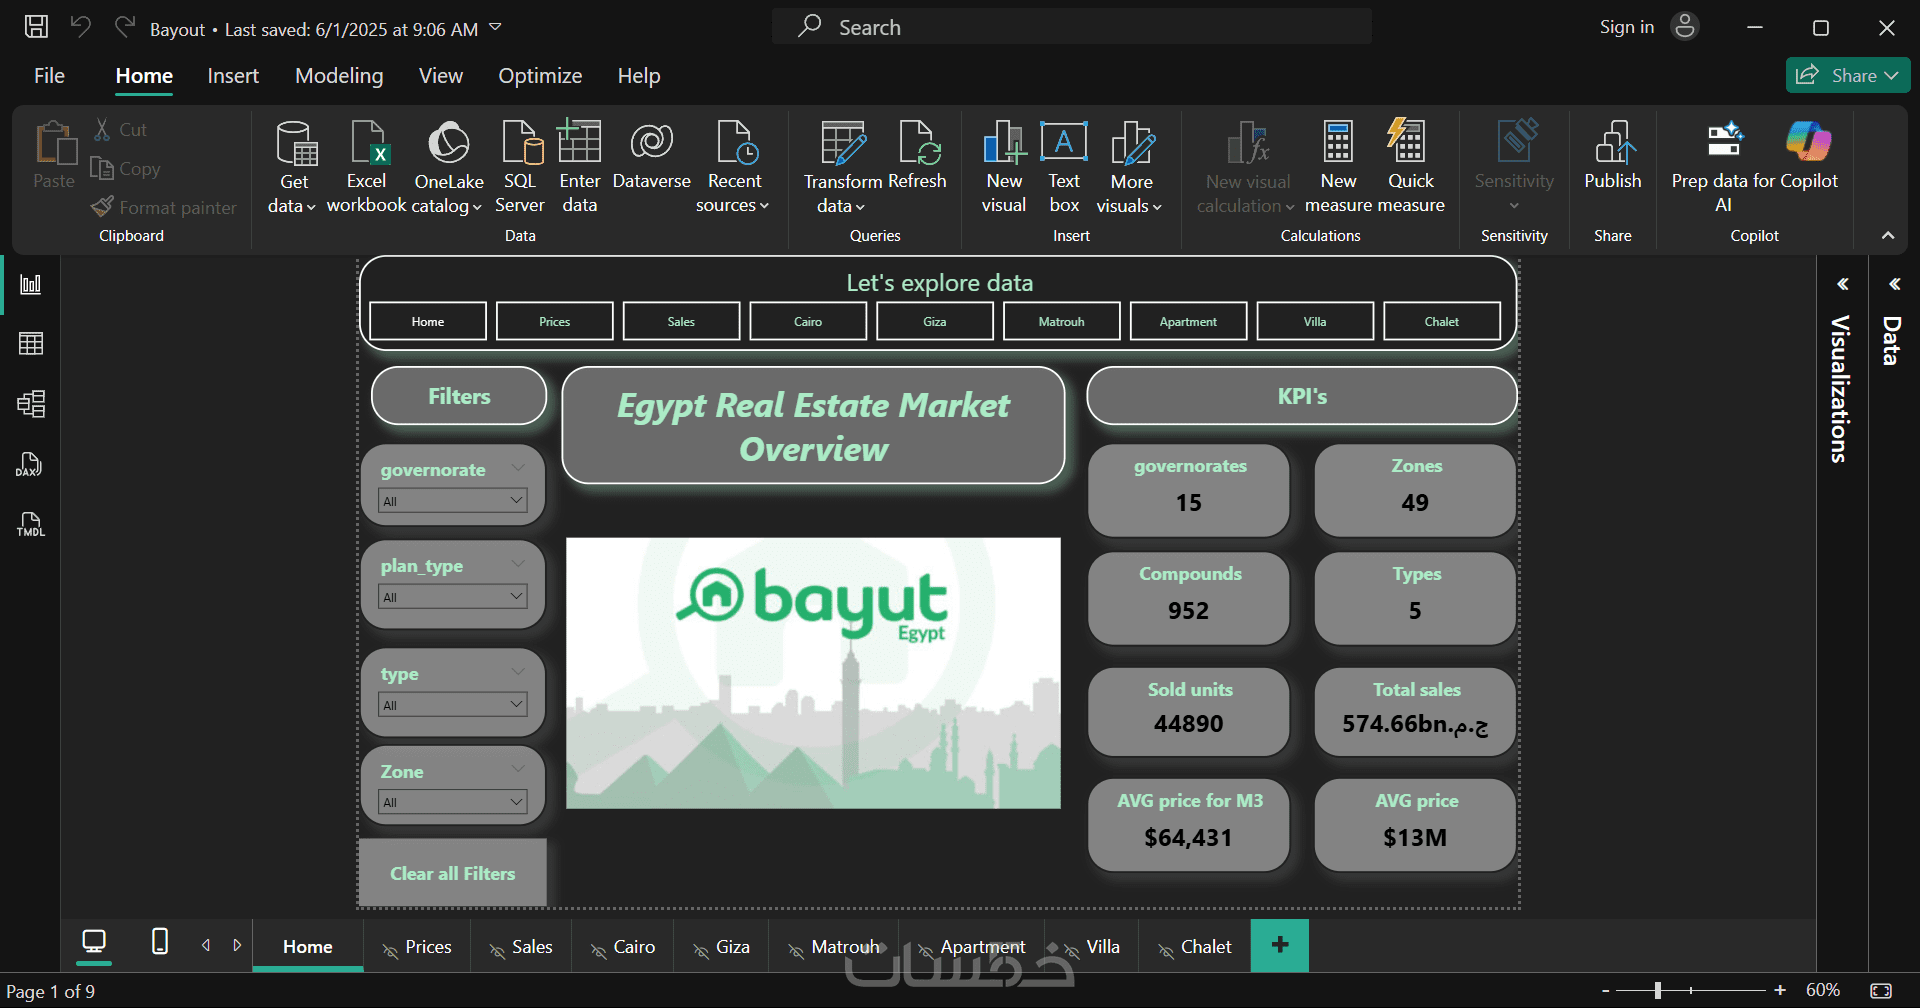The image size is (1920, 1008).
Task: Click the Search box
Action: tap(1071, 27)
